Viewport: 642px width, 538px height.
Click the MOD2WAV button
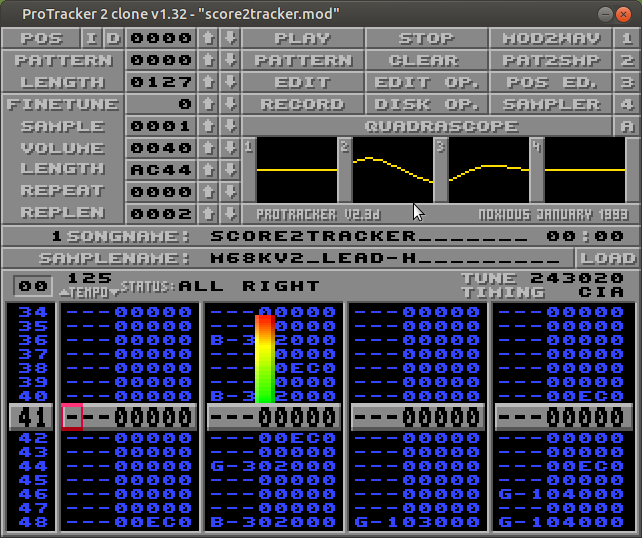coord(551,38)
